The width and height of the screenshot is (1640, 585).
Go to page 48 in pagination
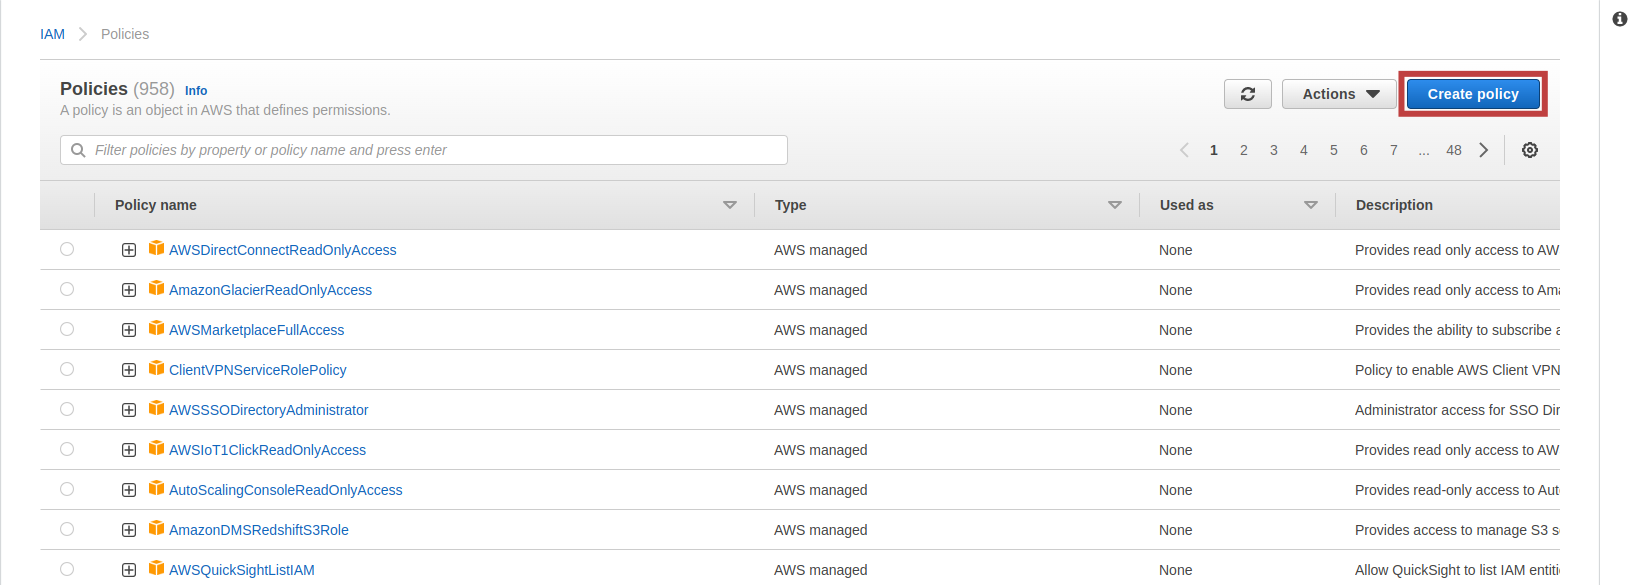1453,150
